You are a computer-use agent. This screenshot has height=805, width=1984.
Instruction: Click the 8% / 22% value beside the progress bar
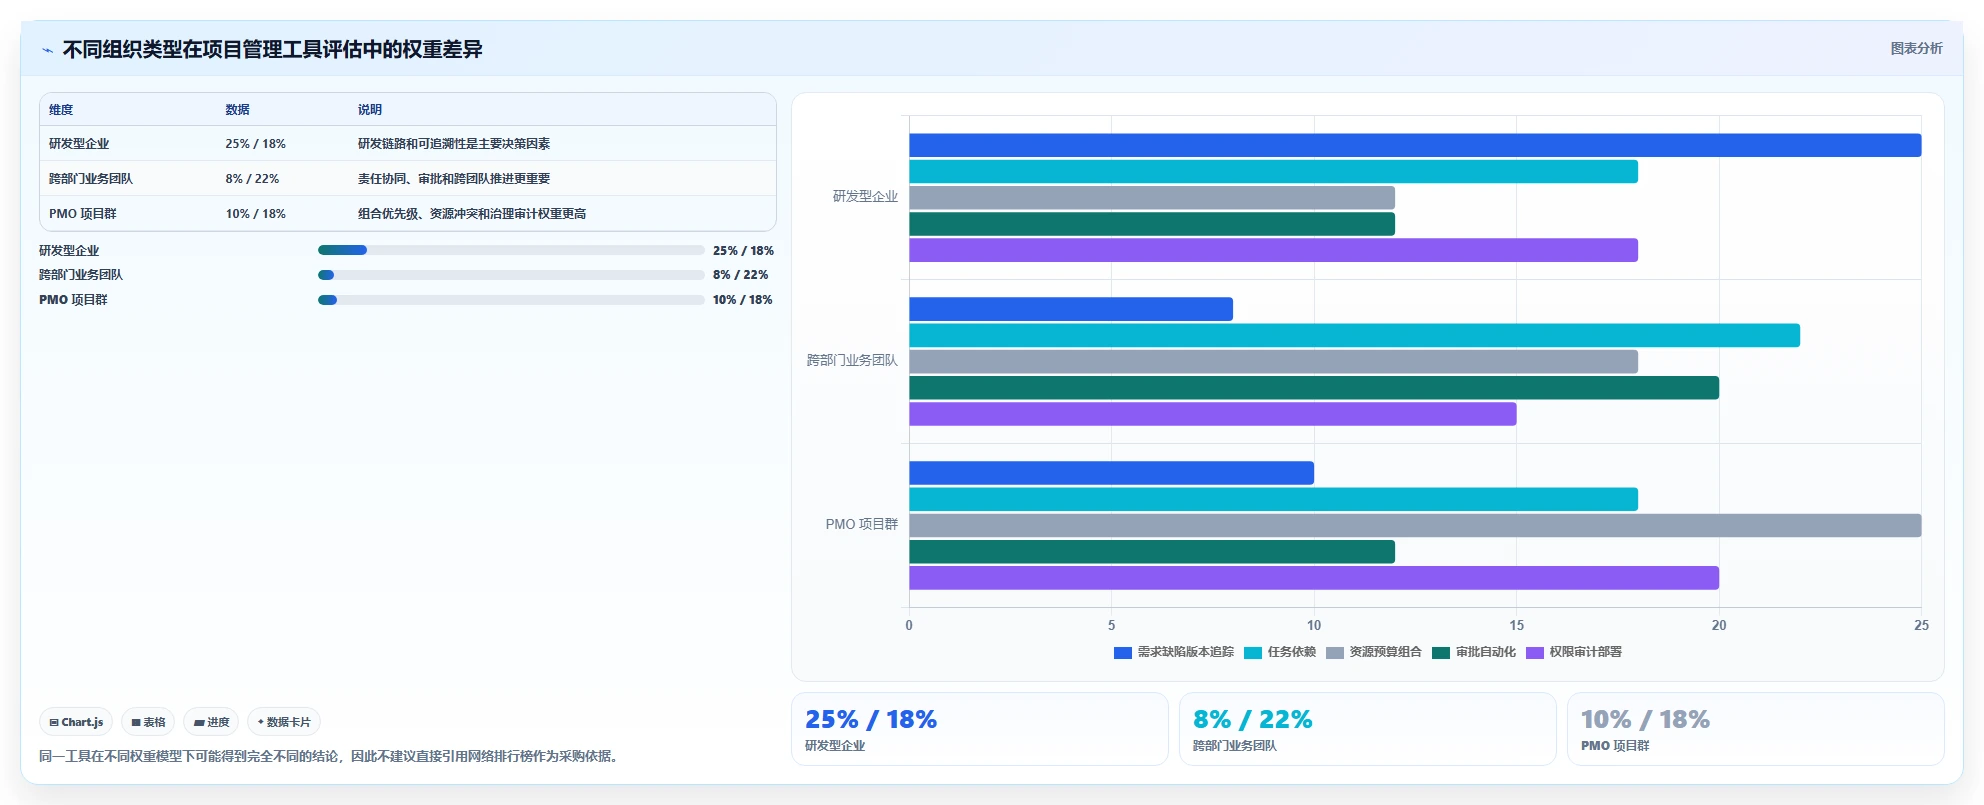tap(740, 275)
